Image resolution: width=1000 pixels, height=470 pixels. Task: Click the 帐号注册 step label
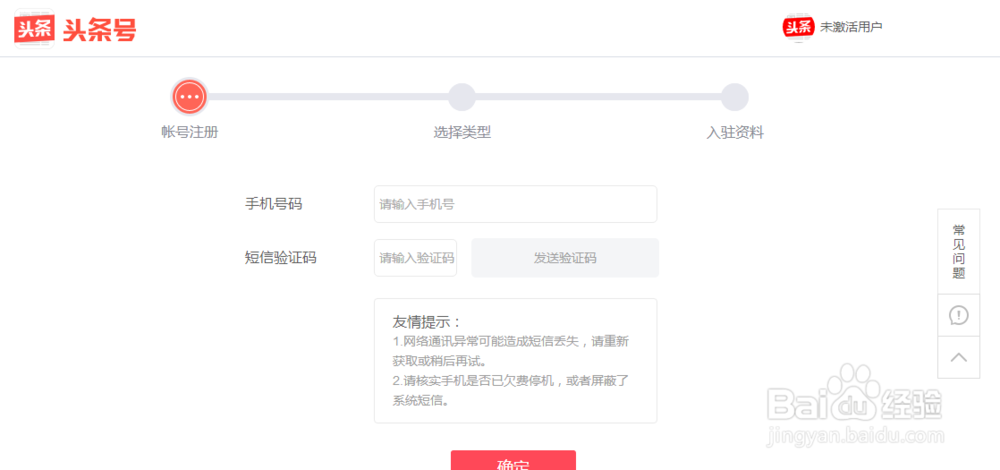189,133
